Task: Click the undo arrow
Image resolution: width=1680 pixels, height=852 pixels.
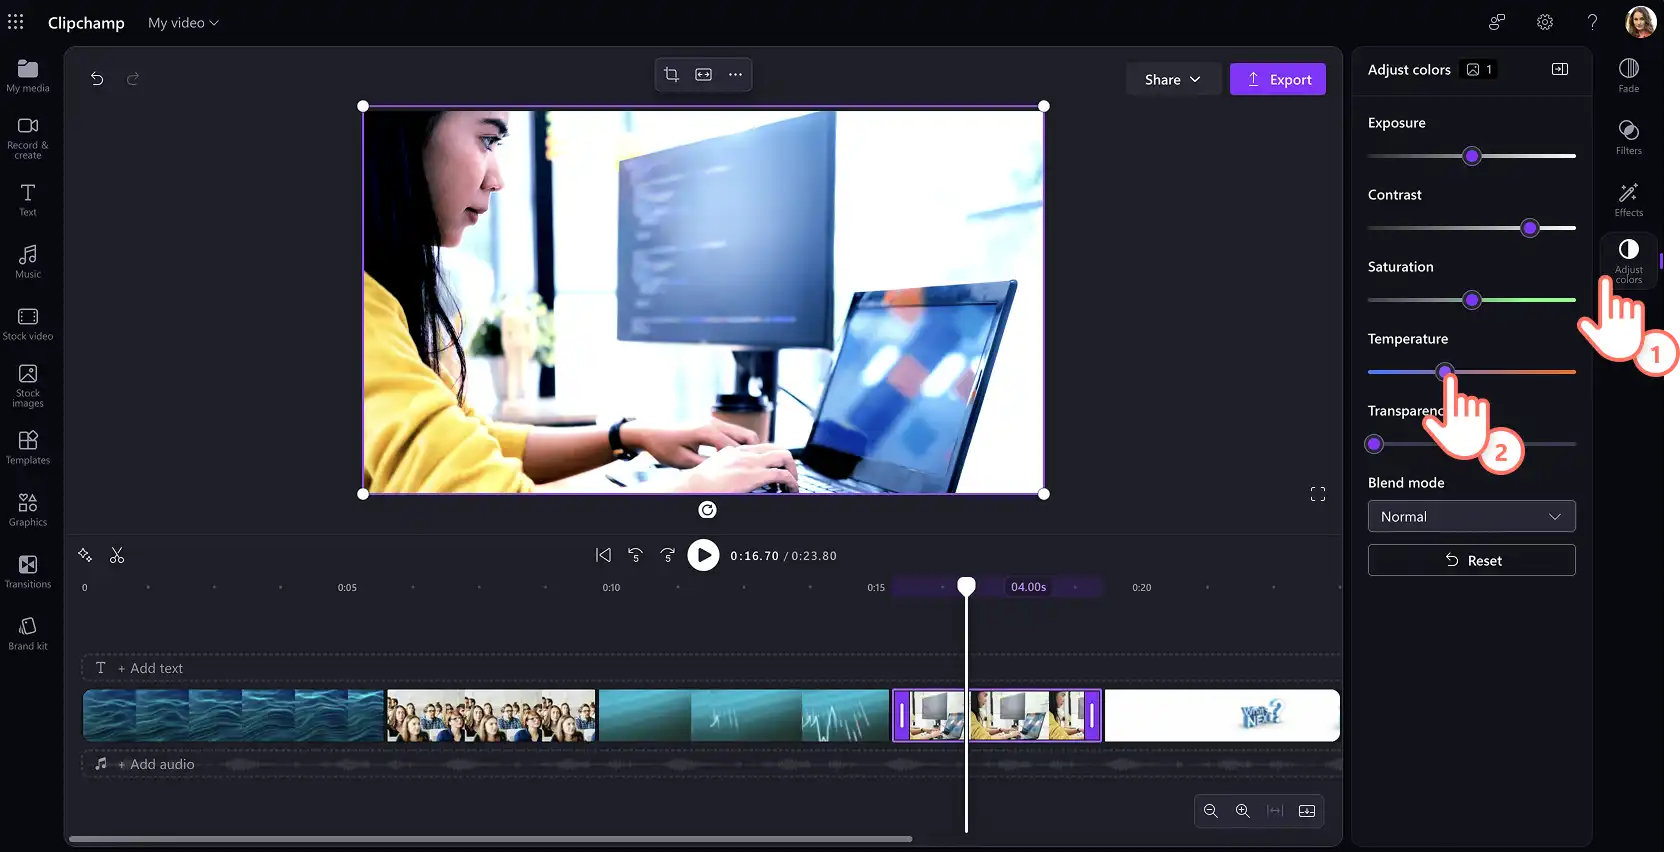Action: (x=97, y=79)
